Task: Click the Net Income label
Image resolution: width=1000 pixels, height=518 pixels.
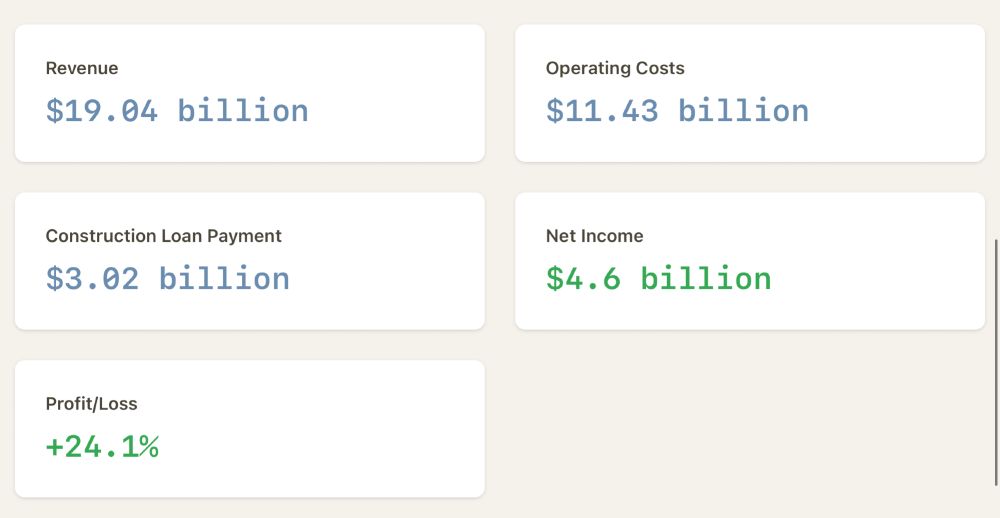Action: pyautogui.click(x=594, y=237)
